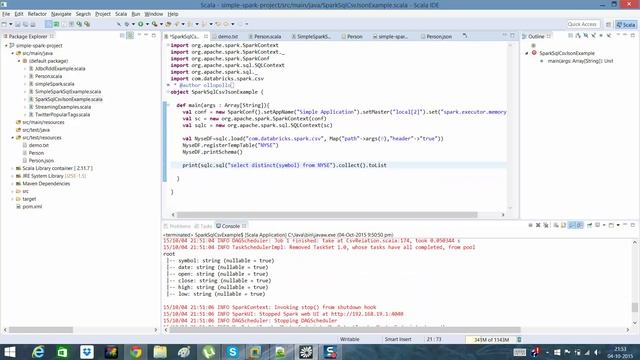Open Skype from taskbar
640x360 pixels.
coord(233,352)
